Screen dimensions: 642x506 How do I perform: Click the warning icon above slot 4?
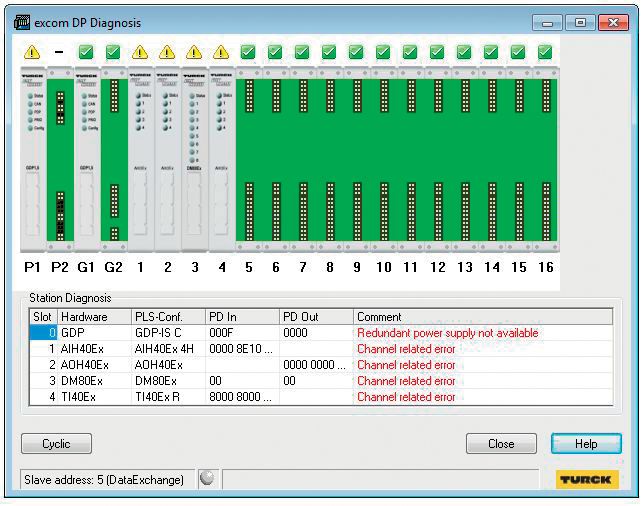[221, 52]
